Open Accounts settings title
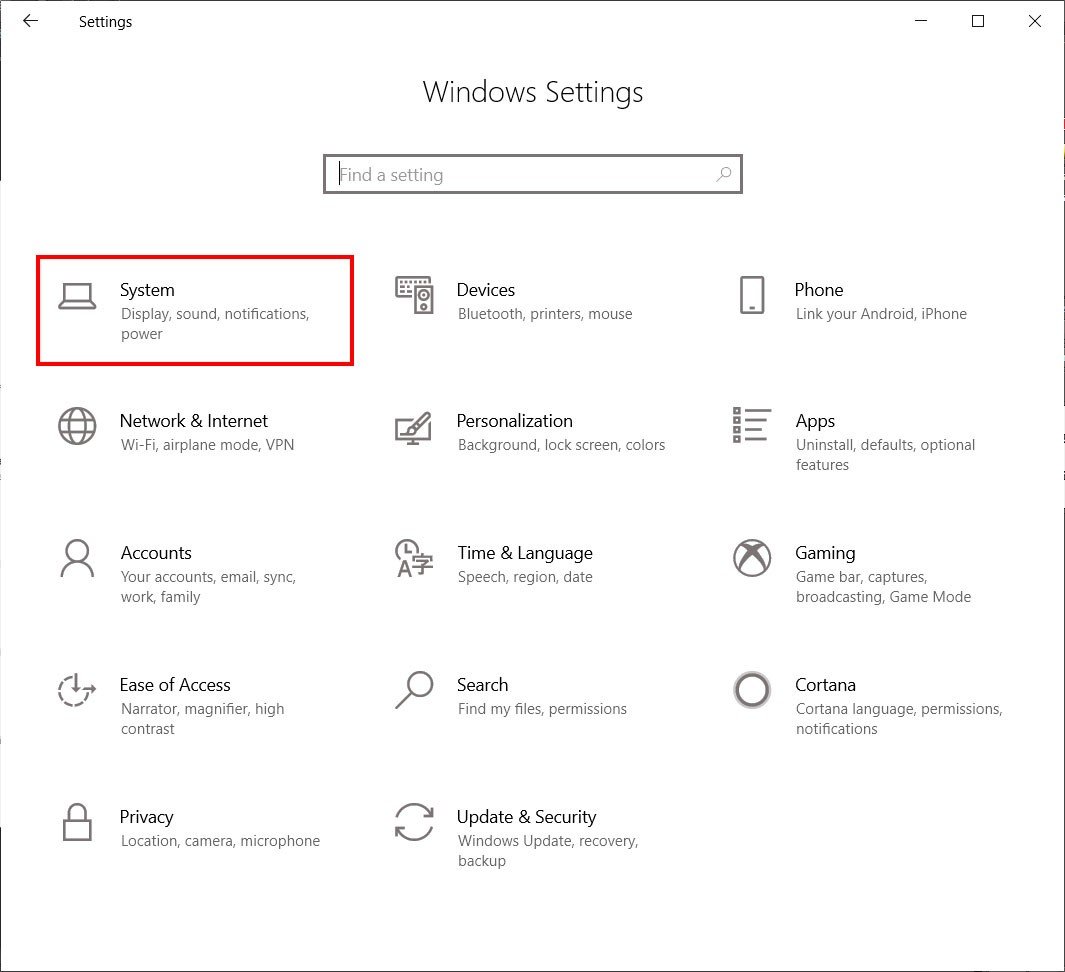The image size is (1065, 972). pyautogui.click(x=156, y=553)
